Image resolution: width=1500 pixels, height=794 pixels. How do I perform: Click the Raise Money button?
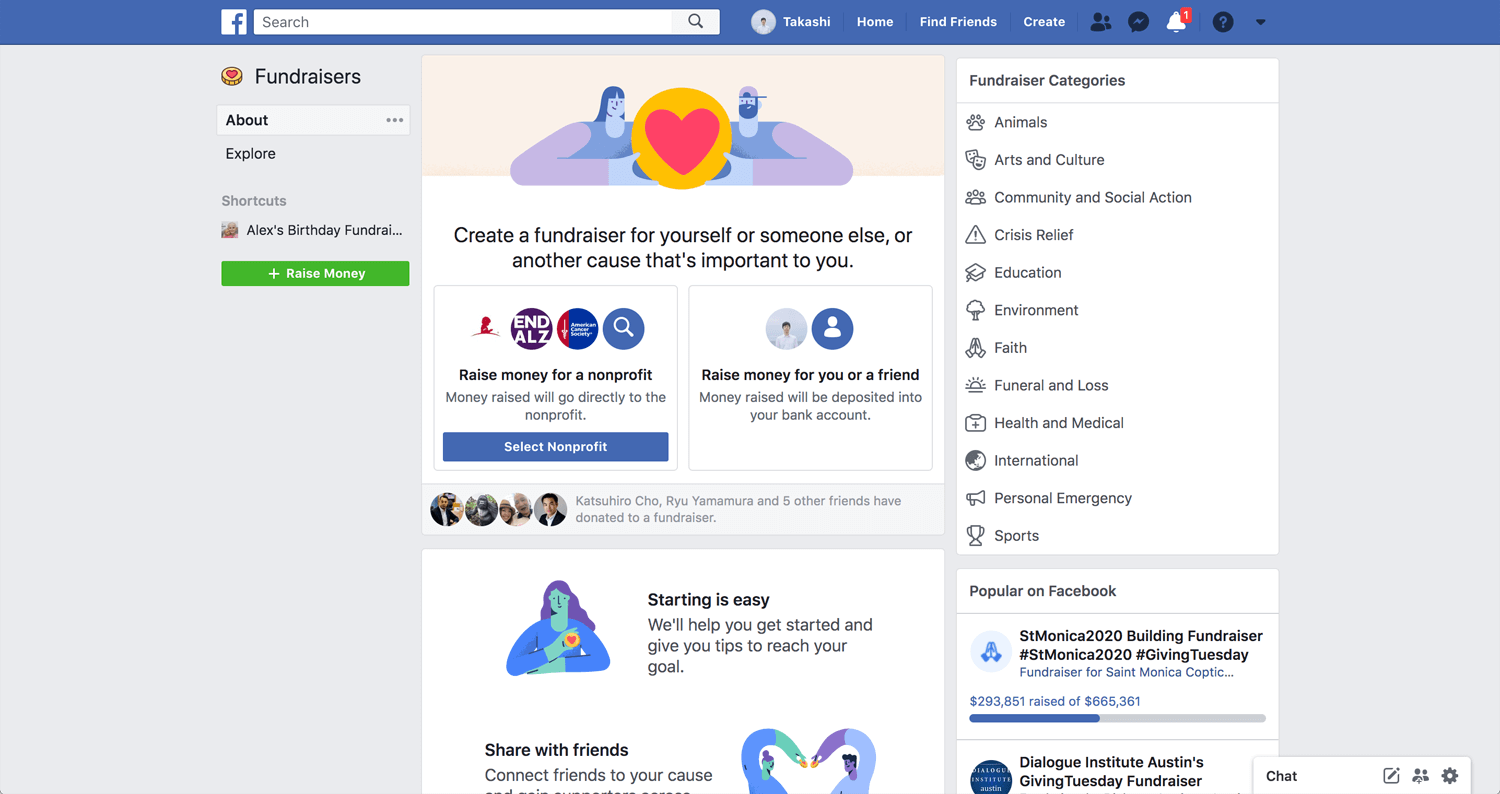click(x=315, y=274)
